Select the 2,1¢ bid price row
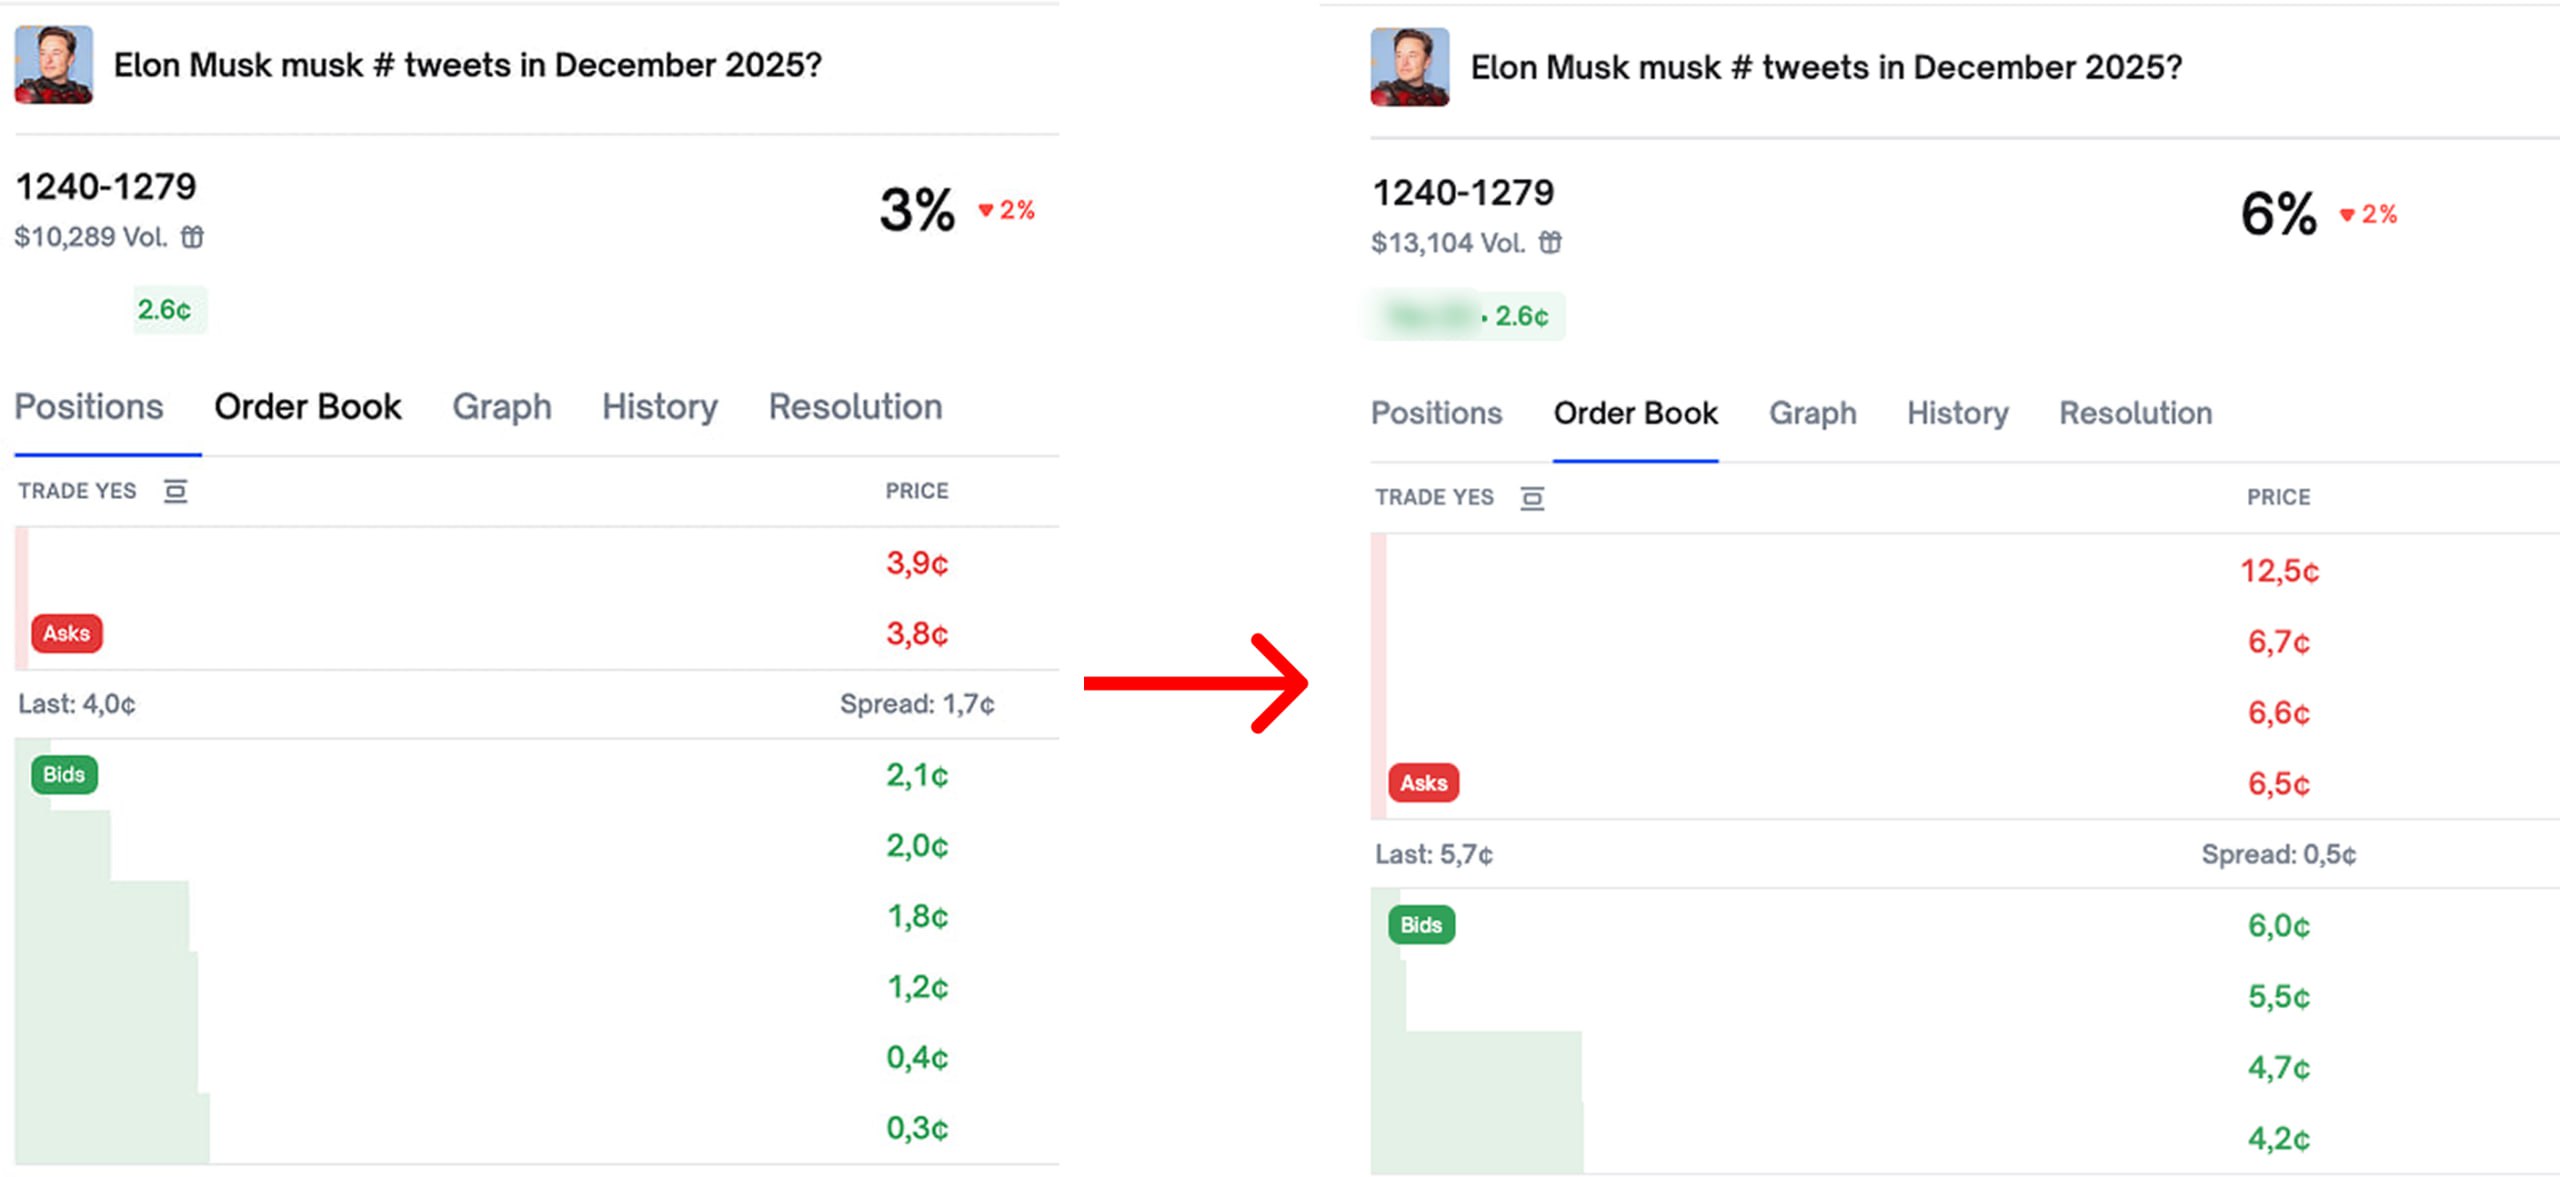Viewport: 2560px width, 1177px height. tap(917, 775)
